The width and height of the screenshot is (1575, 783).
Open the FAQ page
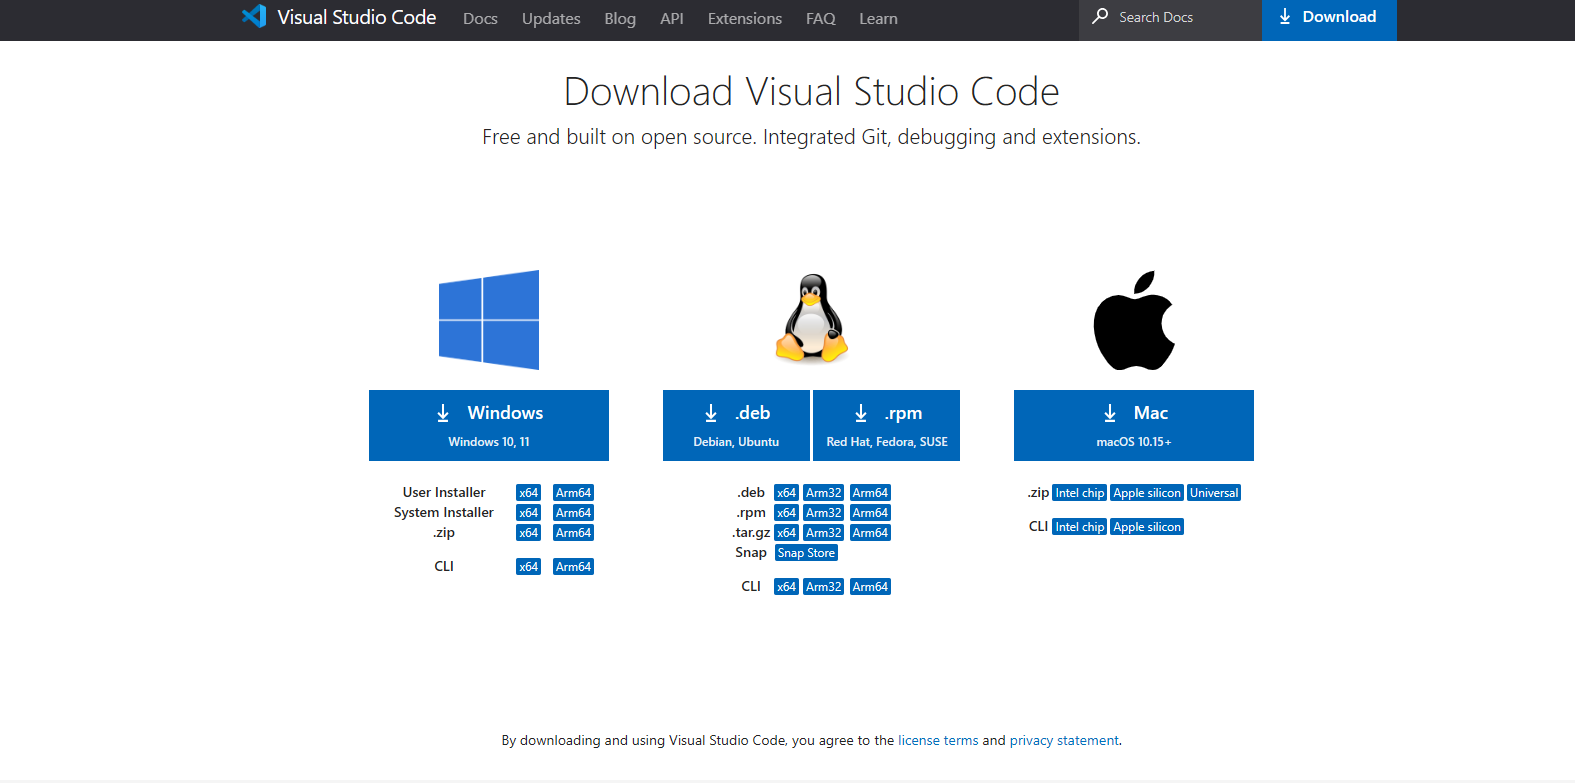[821, 18]
